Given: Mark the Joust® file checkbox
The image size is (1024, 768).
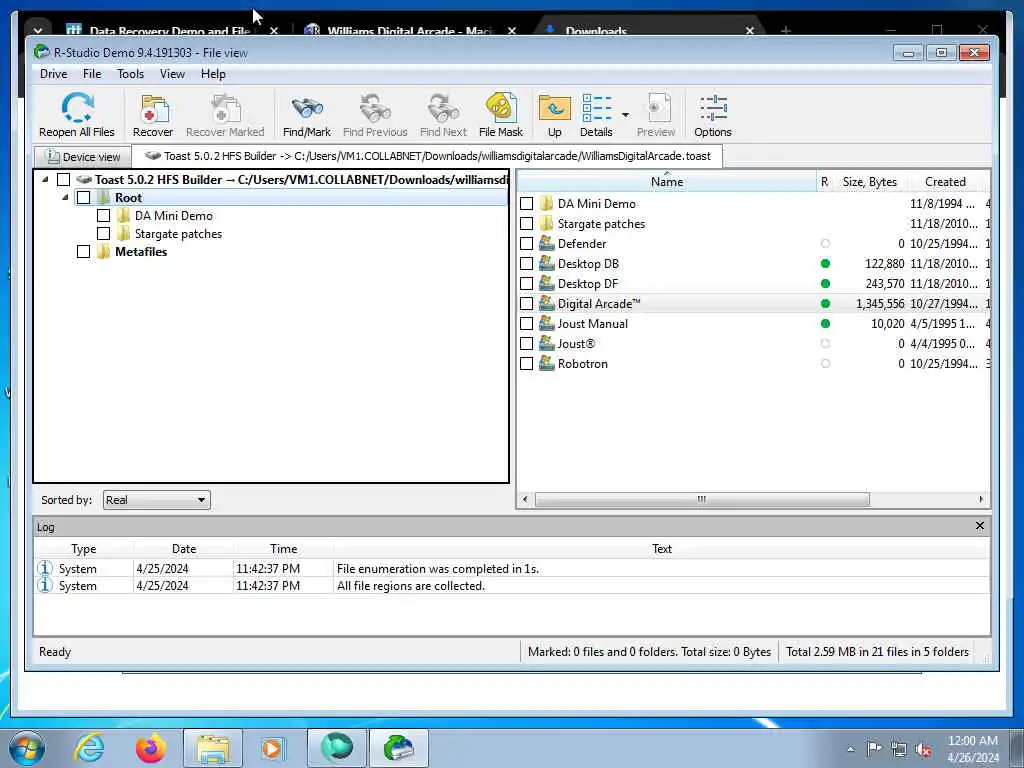Looking at the screenshot, I should (x=526, y=344).
